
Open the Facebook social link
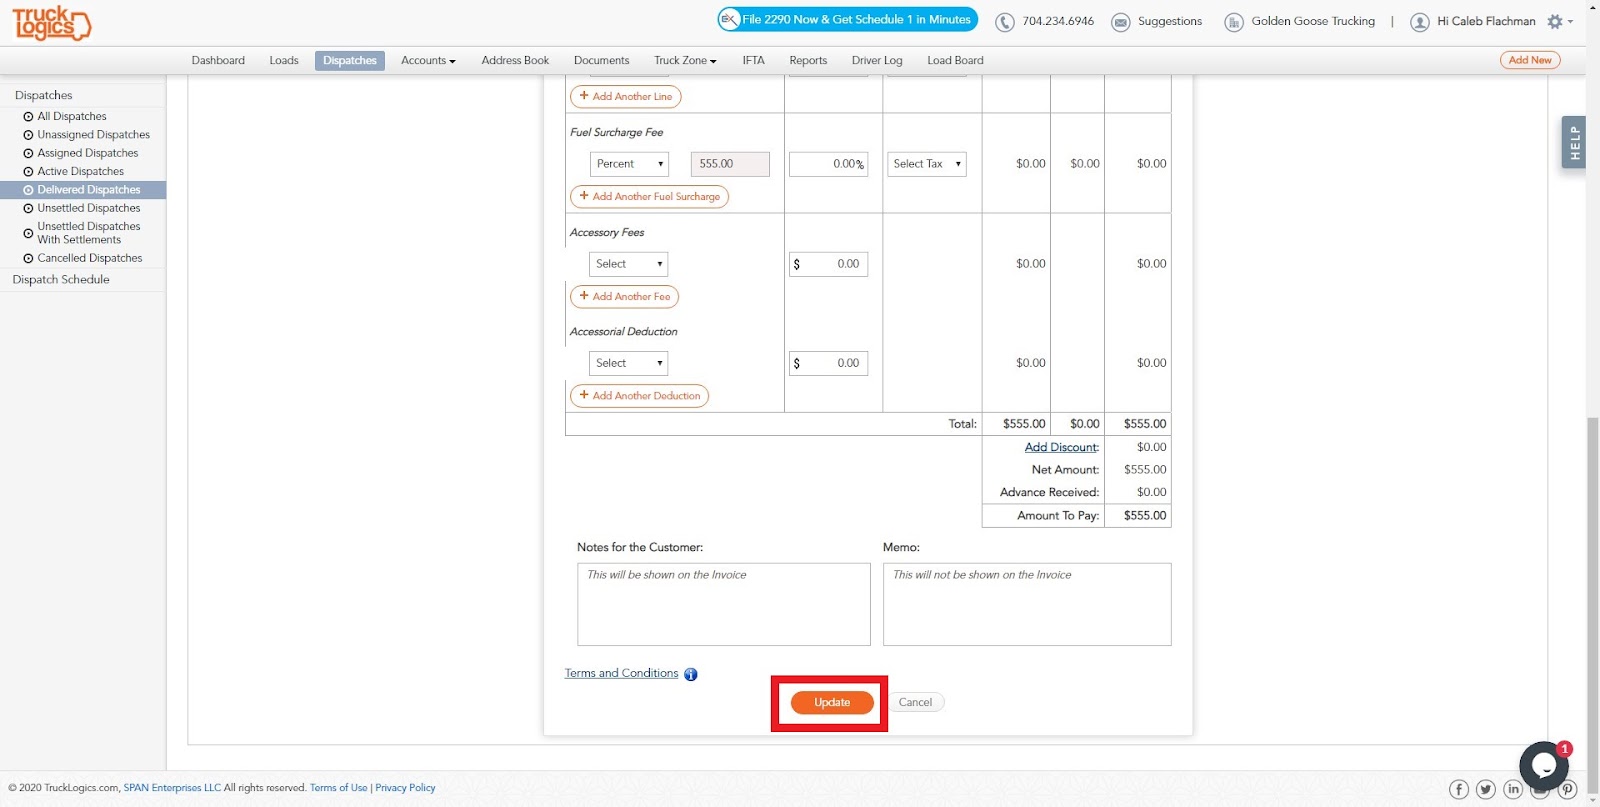pos(1459,789)
